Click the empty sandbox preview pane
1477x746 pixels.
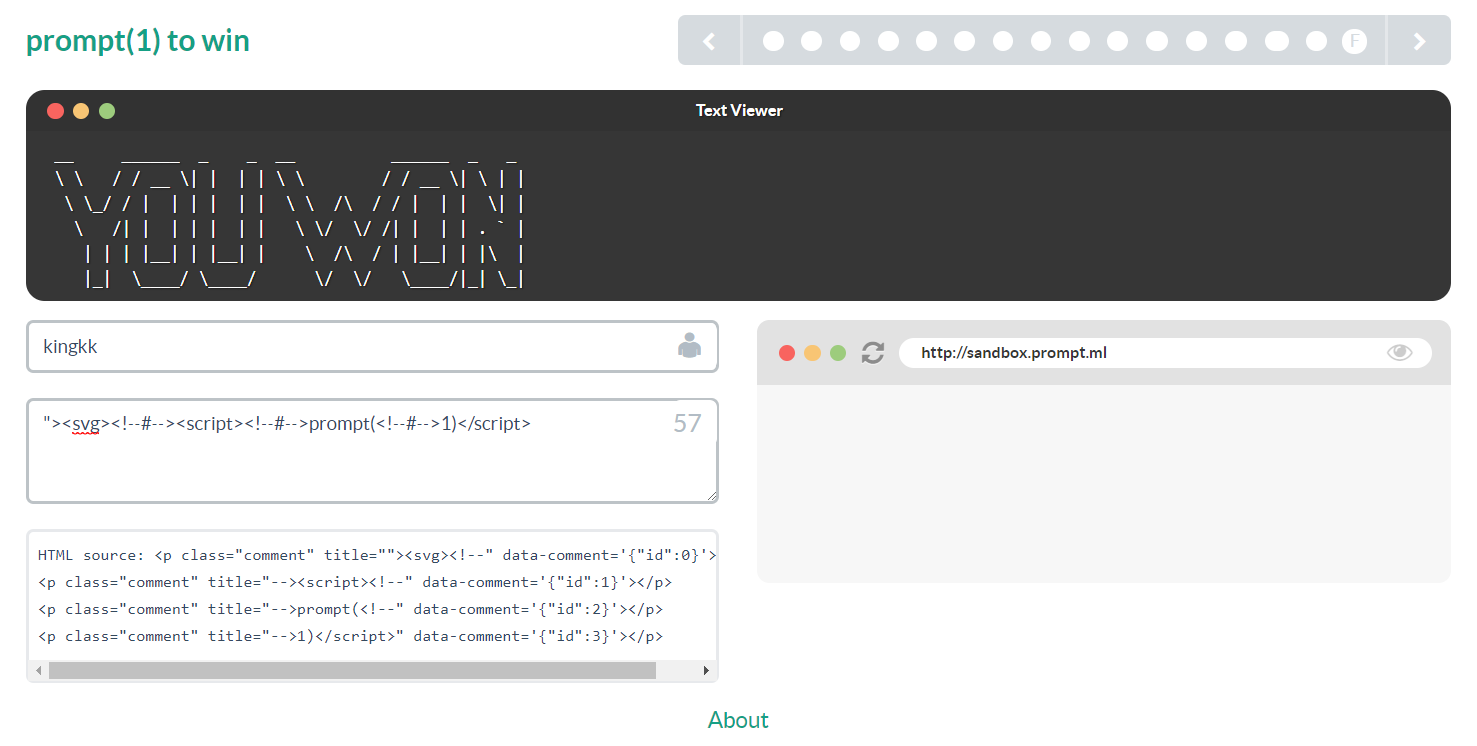point(1104,483)
